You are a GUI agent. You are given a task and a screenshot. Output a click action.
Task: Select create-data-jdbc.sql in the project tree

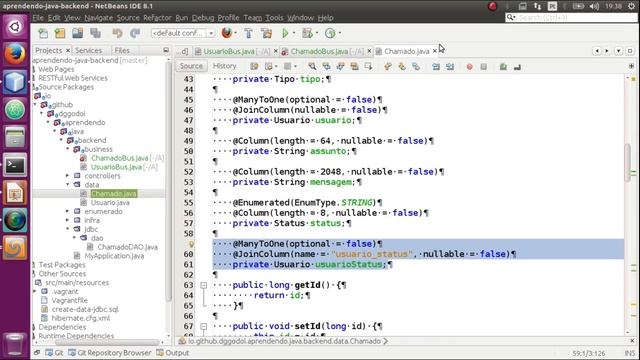85,309
